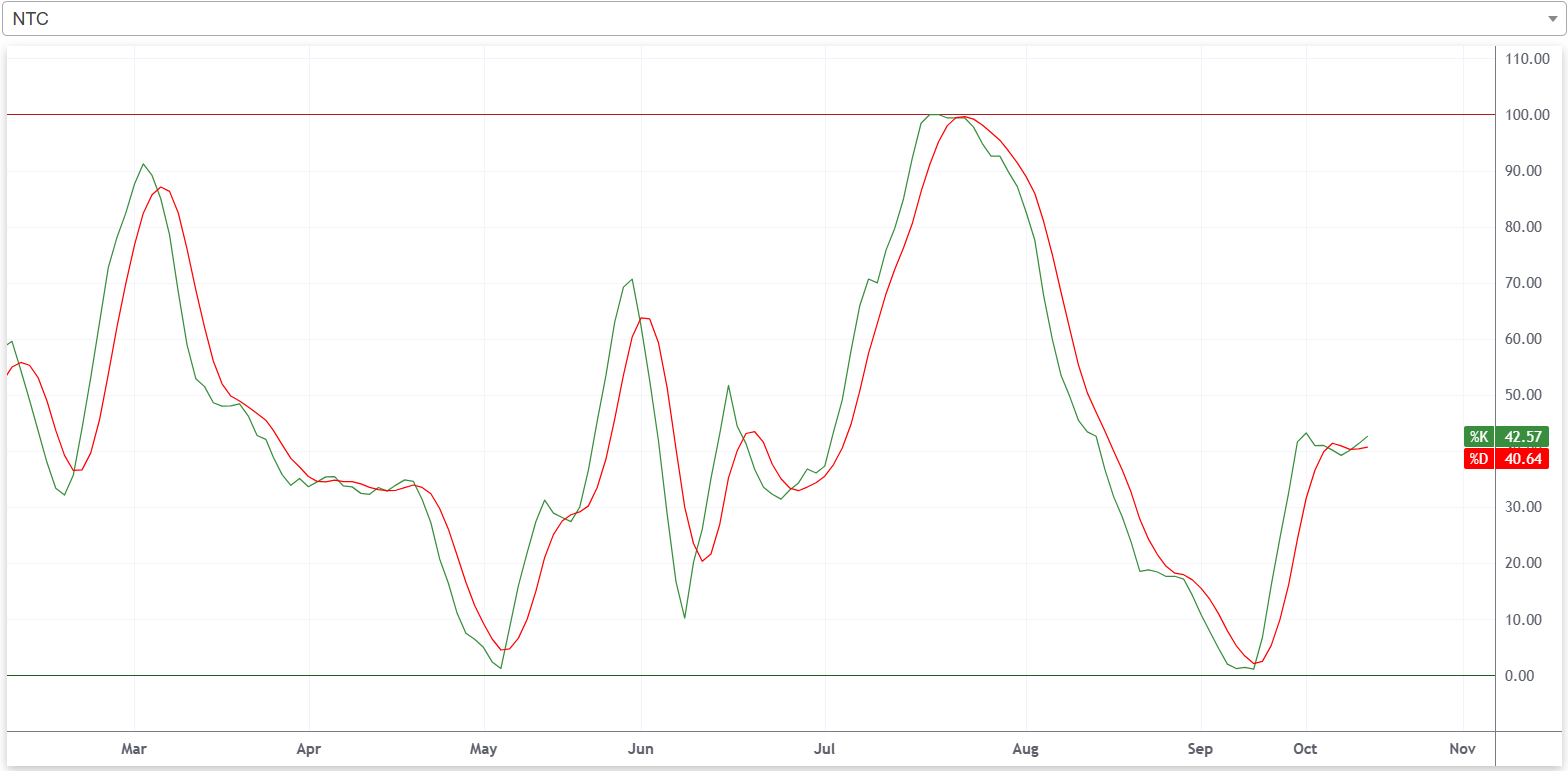Click the 100.00 level on the value axis

[1526, 115]
